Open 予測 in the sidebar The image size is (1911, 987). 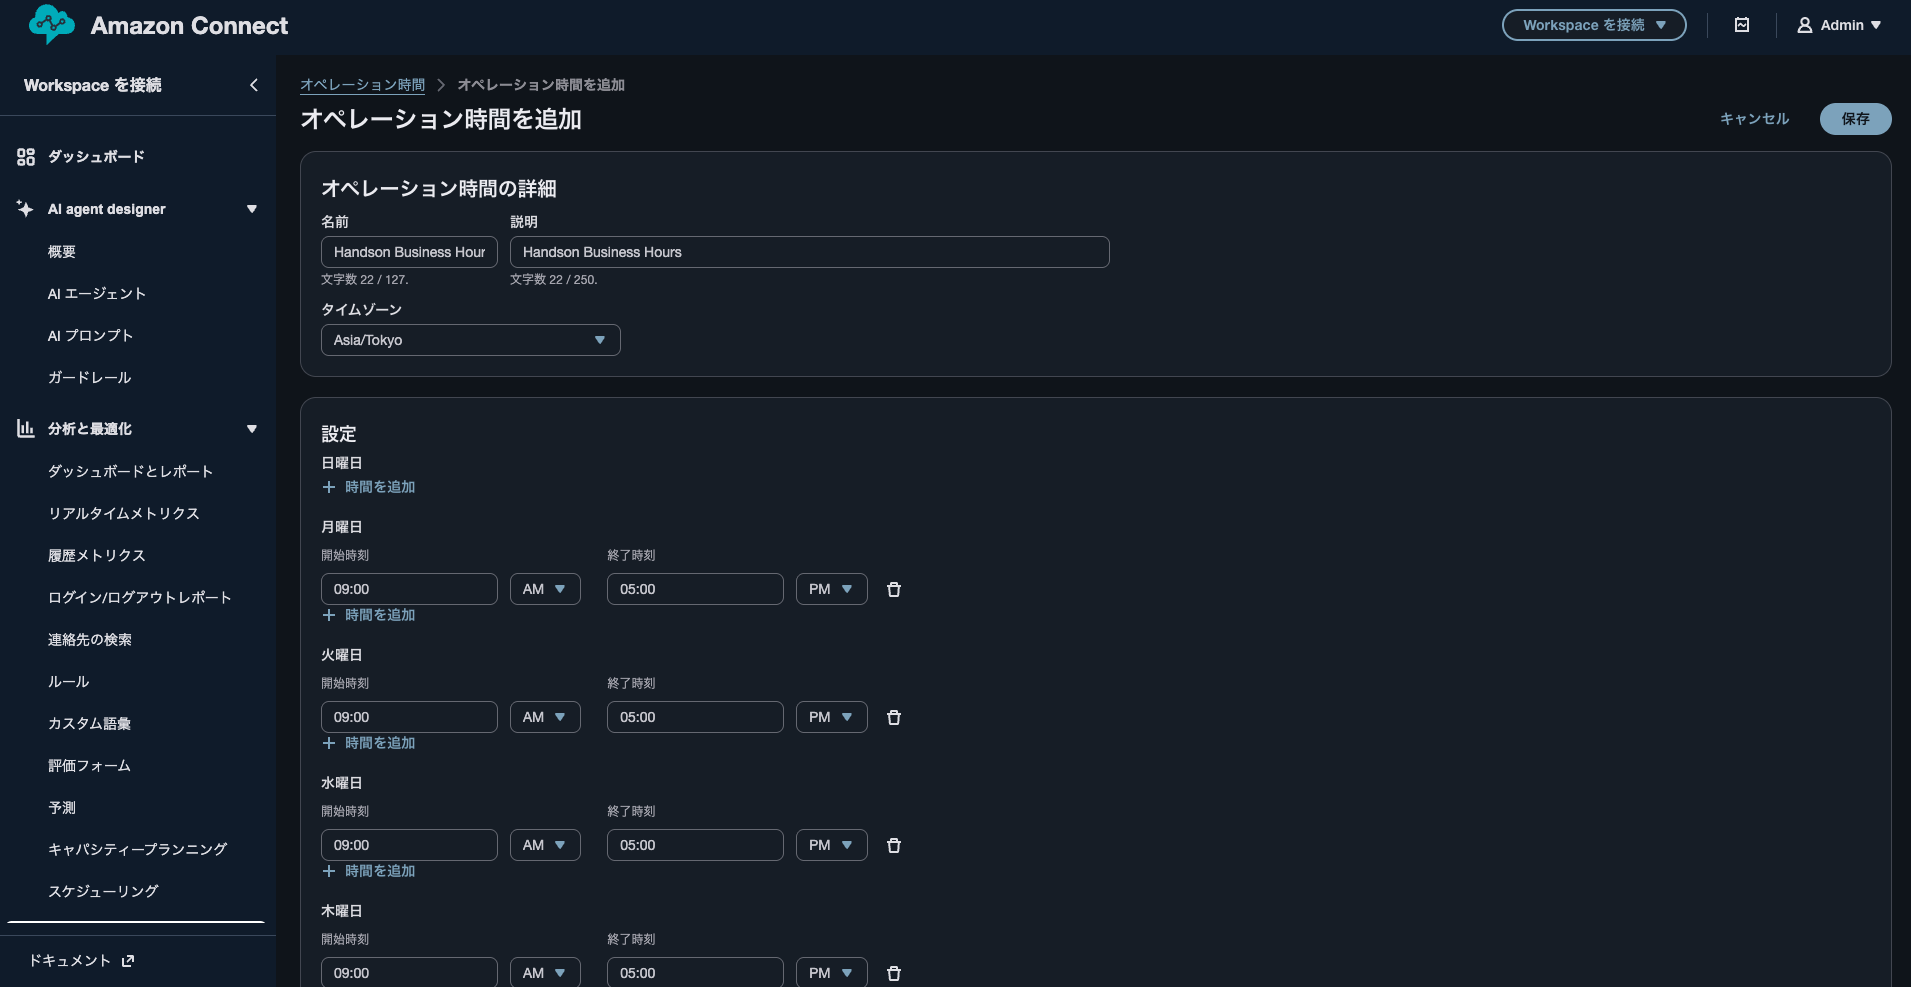62,808
